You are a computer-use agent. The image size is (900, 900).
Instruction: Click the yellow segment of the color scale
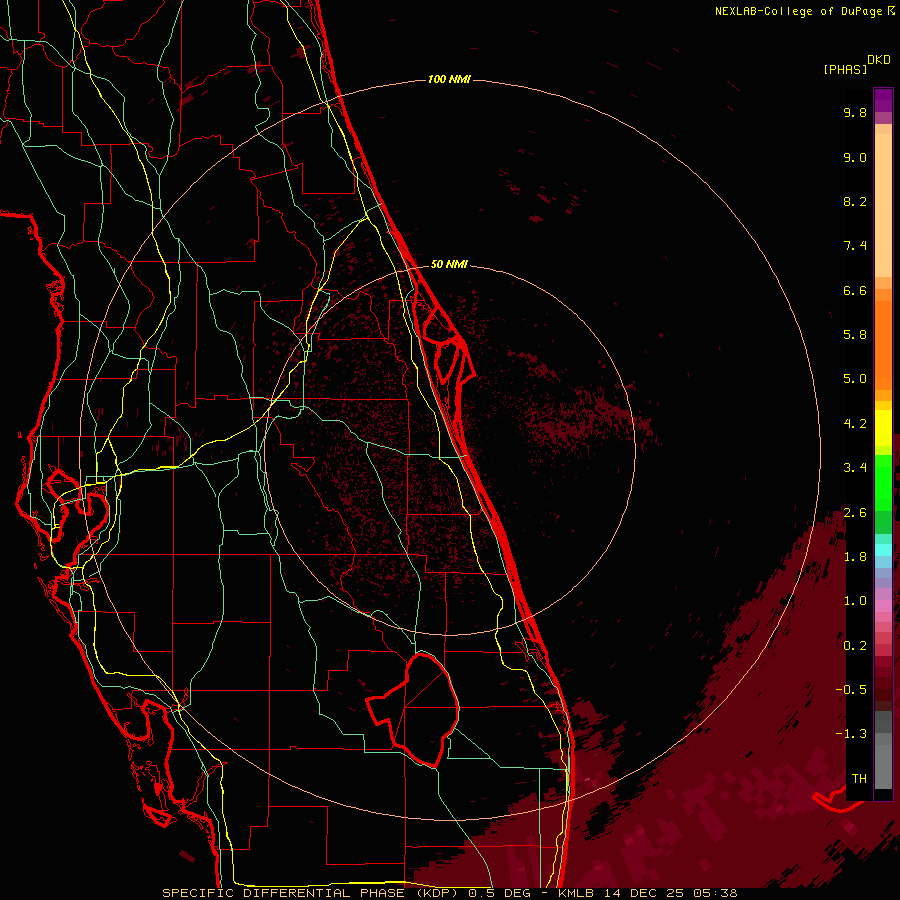[x=883, y=432]
